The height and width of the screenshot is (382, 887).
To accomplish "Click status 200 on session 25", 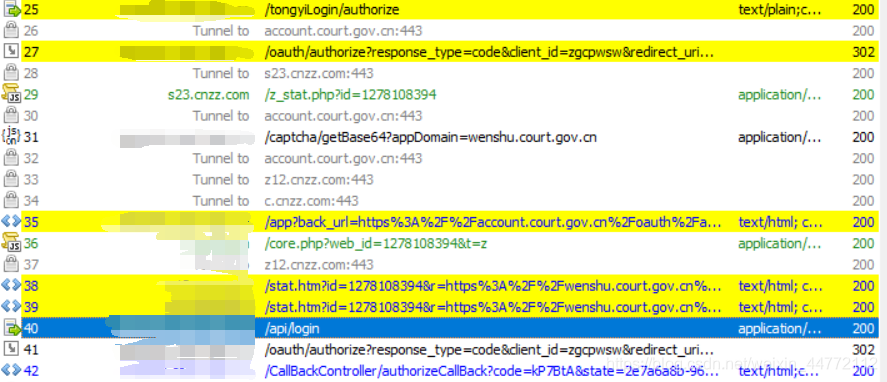I will 863,10.
